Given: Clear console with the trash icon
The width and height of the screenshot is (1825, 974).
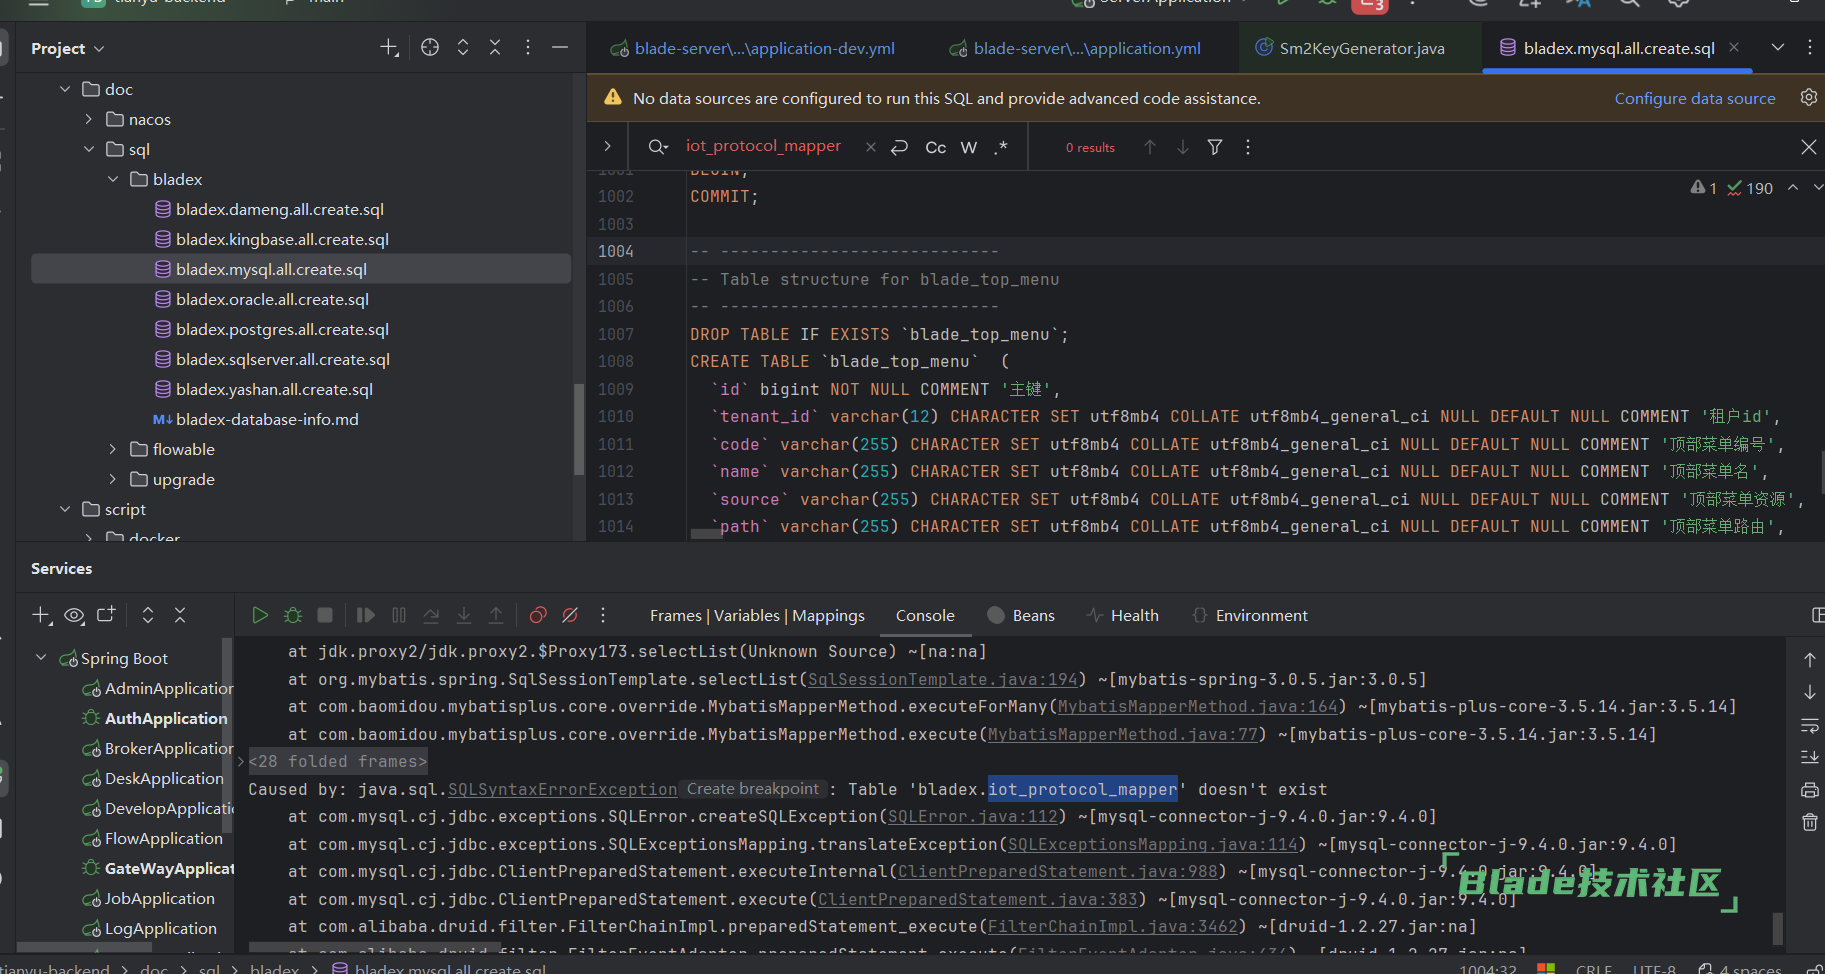Looking at the screenshot, I should tap(1810, 822).
